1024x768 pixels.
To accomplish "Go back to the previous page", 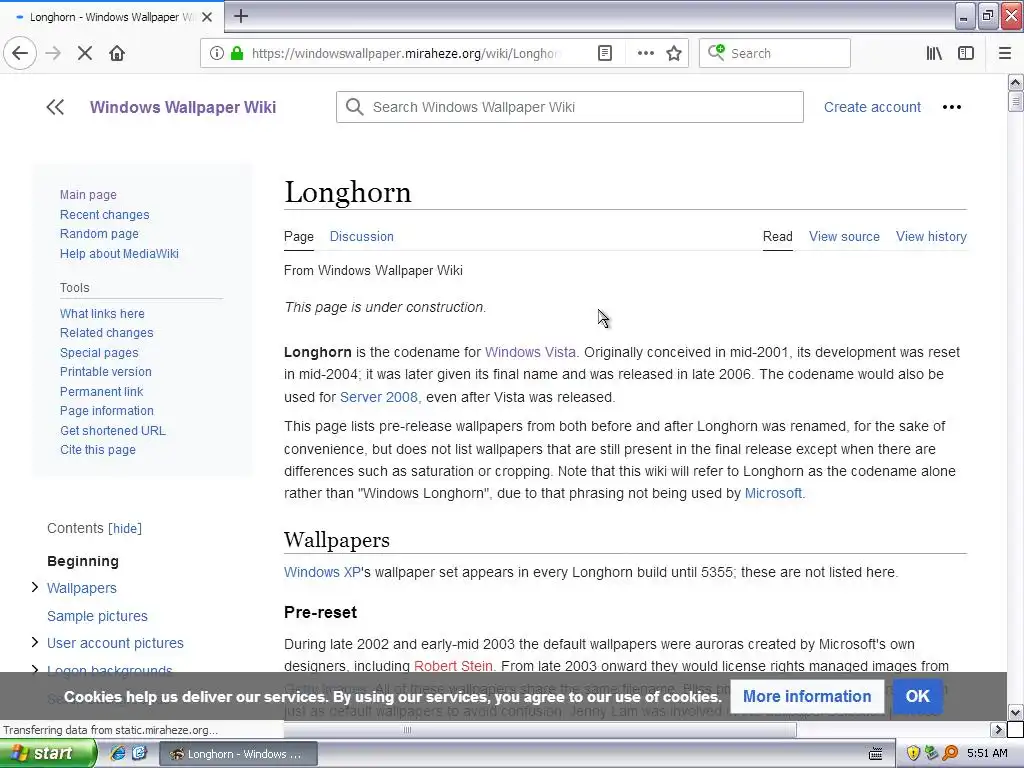I will [20, 53].
